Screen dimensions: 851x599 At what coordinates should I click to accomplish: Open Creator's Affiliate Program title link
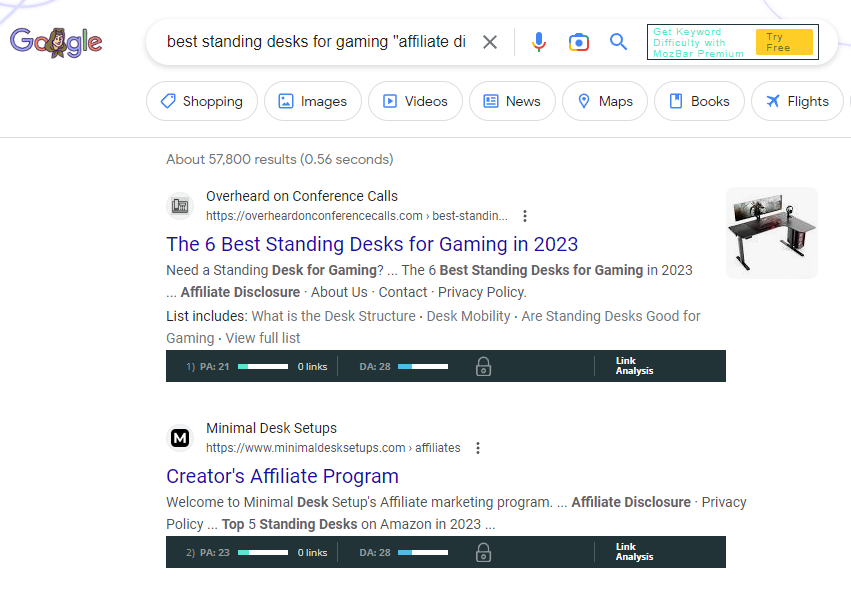(282, 476)
